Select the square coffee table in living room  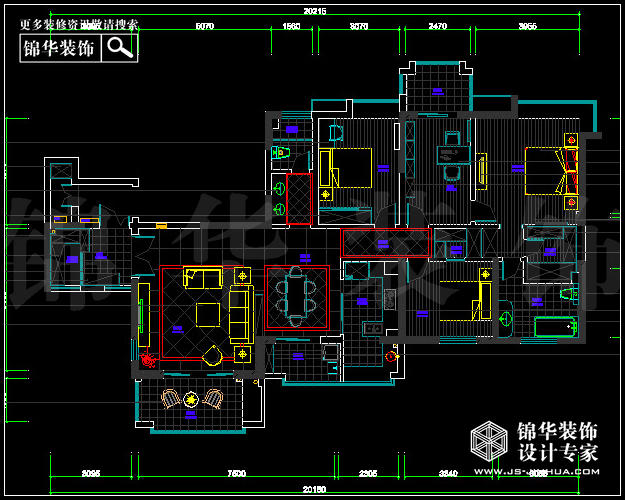coord(209,314)
